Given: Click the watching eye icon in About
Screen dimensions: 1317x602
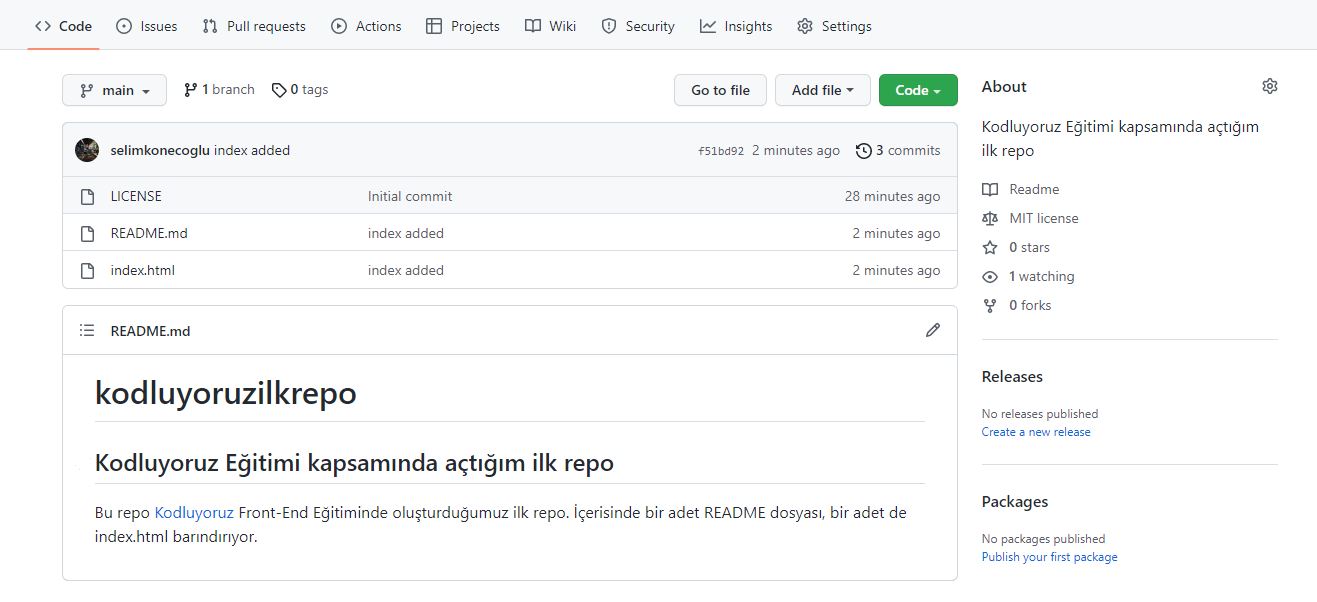Looking at the screenshot, I should (989, 276).
